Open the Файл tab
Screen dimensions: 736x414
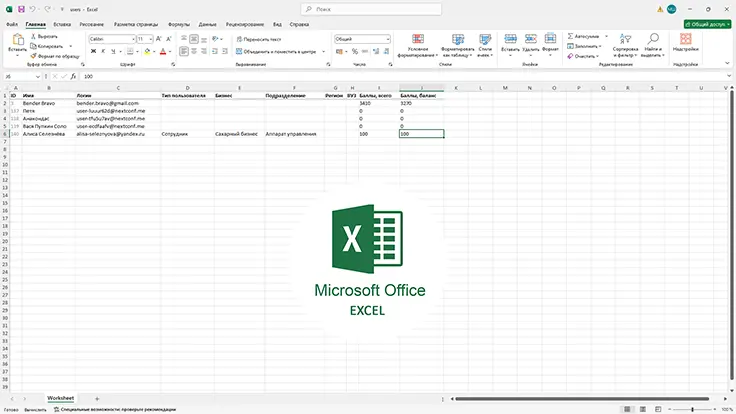pos(12,24)
